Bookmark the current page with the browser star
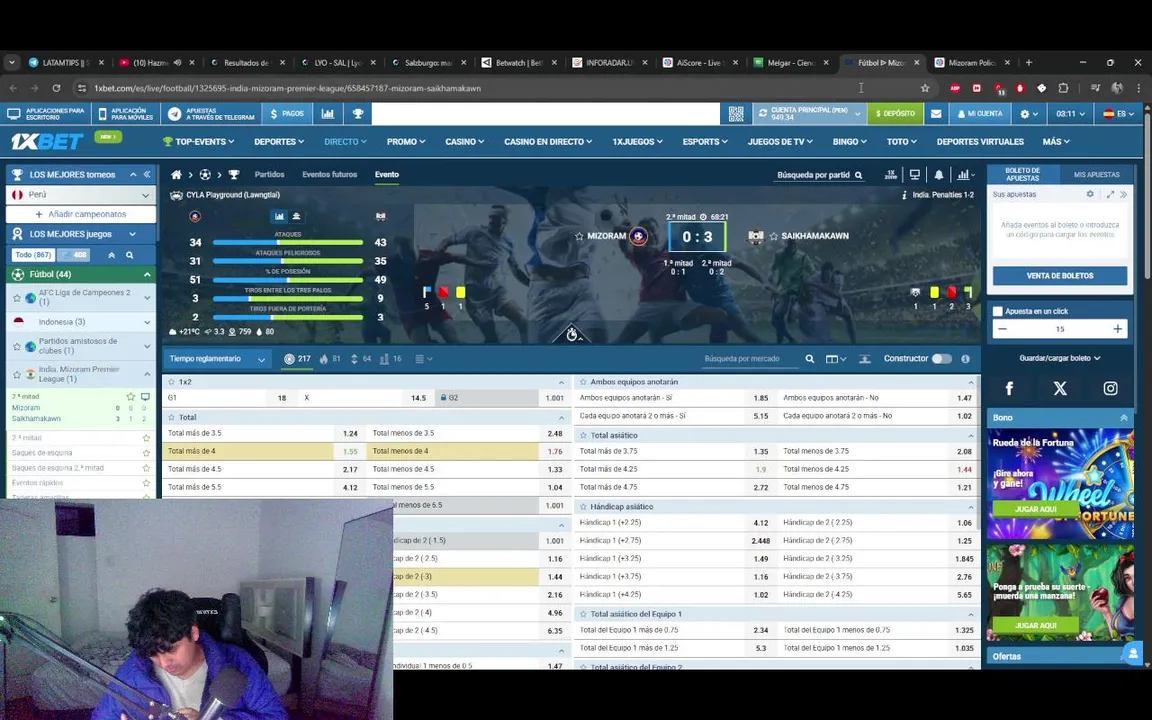 pyautogui.click(x=925, y=88)
